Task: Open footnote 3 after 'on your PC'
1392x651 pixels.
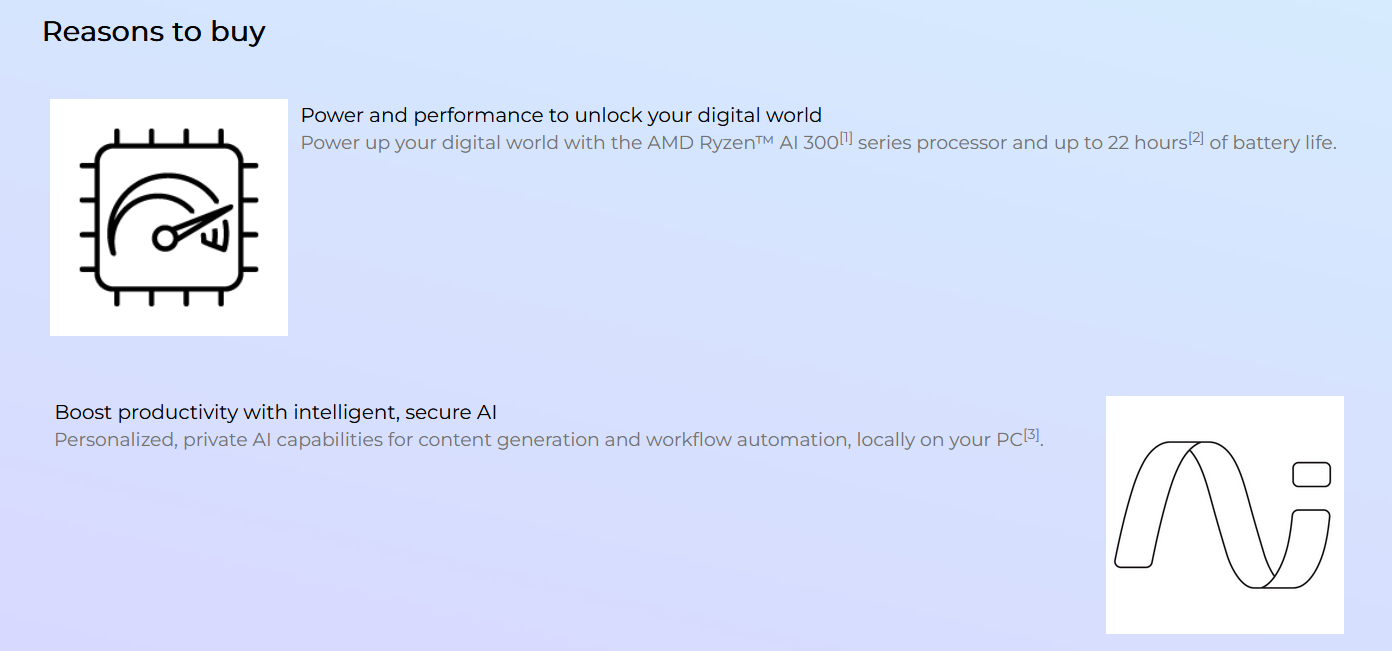Action: (x=1032, y=434)
